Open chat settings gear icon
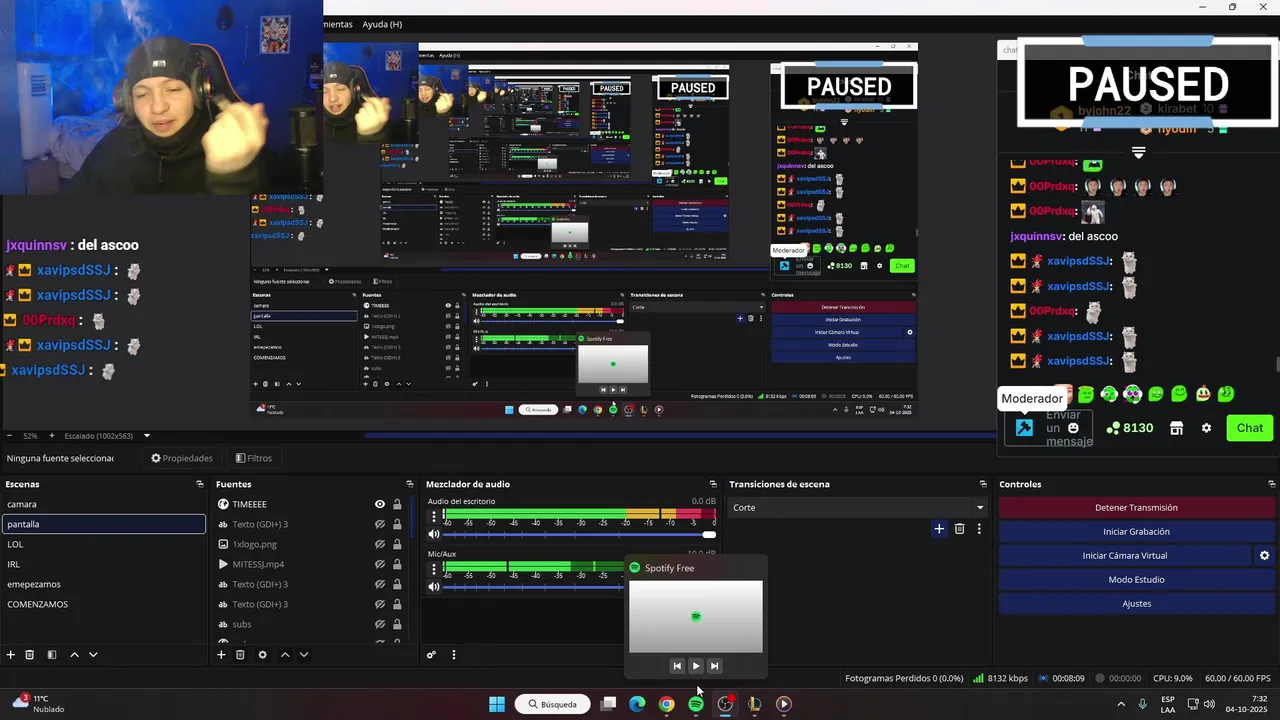This screenshot has height=720, width=1280. pyautogui.click(x=1206, y=428)
